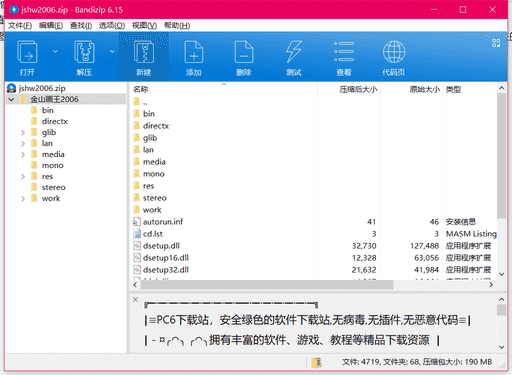Click file list scrollbar up arrow

pos(501,88)
